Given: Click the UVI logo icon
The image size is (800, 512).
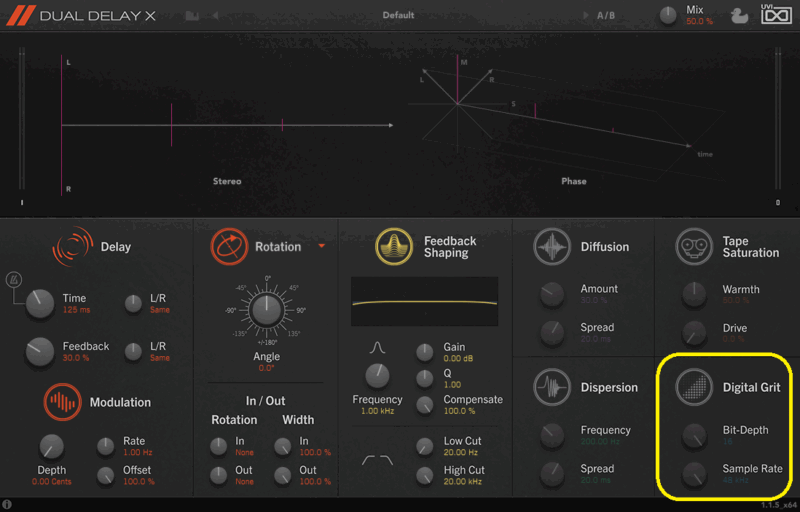Looking at the screenshot, I should tap(777, 14).
